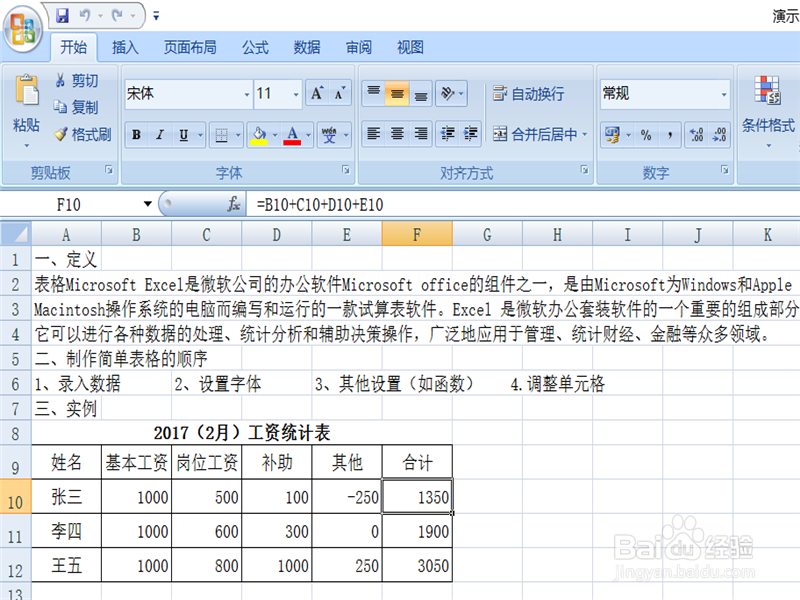Copy the selection using 复制
This screenshot has width=800, height=600.
77,107
